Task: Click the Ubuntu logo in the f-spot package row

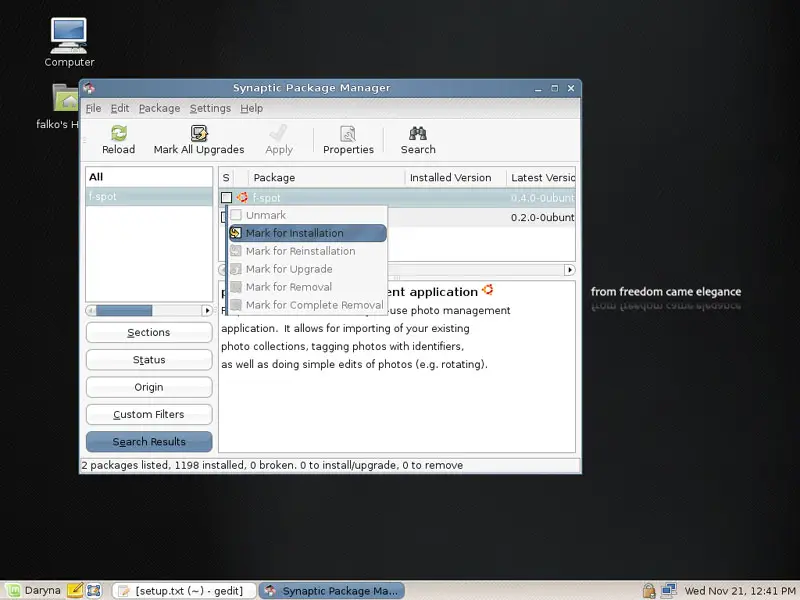Action: coord(242,197)
